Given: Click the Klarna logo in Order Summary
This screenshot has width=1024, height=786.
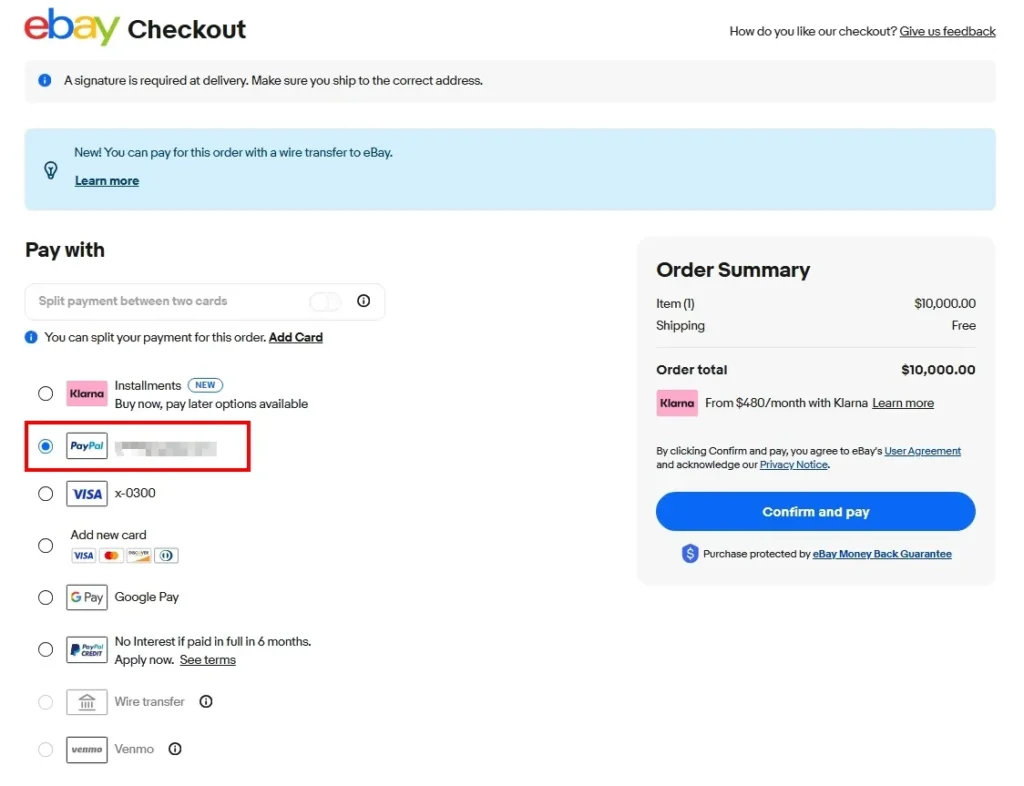Looking at the screenshot, I should coord(677,403).
